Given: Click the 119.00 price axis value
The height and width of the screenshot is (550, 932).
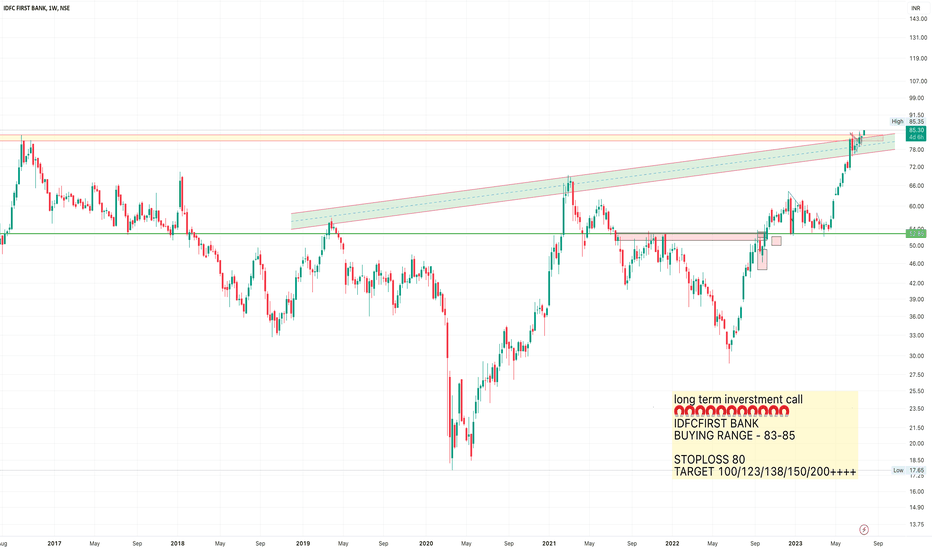Looking at the screenshot, I should click(x=918, y=58).
